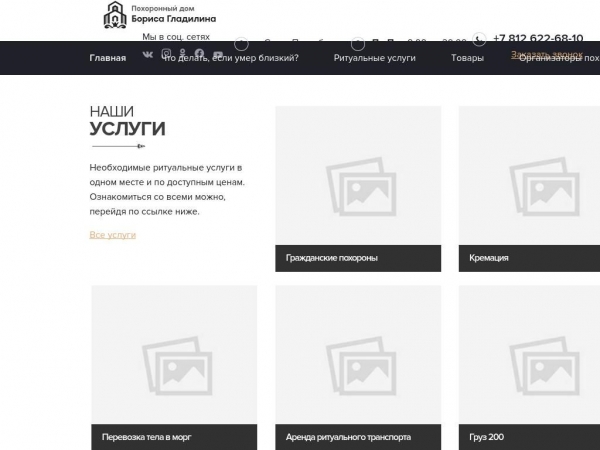The height and width of the screenshot is (450, 600).
Task: Open the Перевозка тела в морг card image
Action: click(x=174, y=355)
